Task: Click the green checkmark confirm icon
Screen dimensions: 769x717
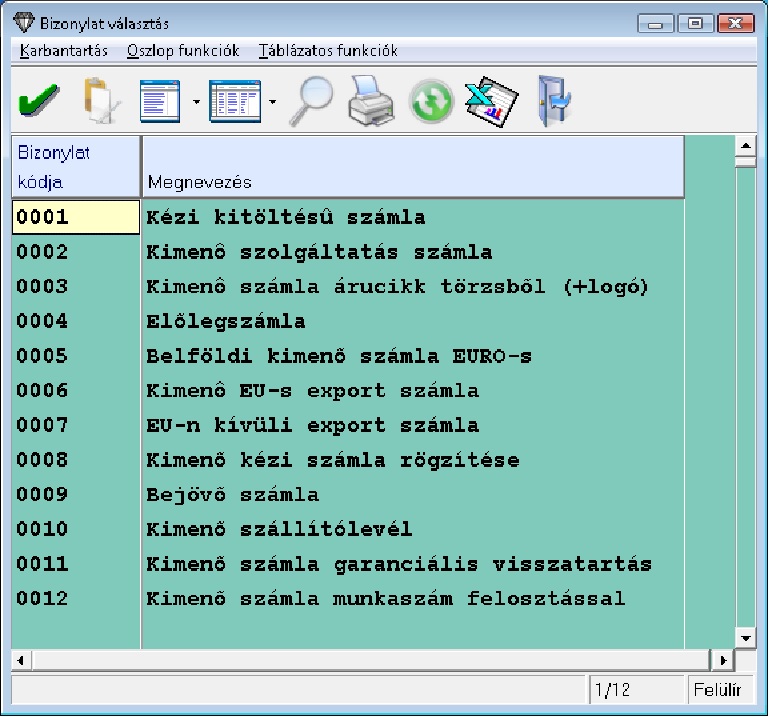Action: (x=38, y=101)
